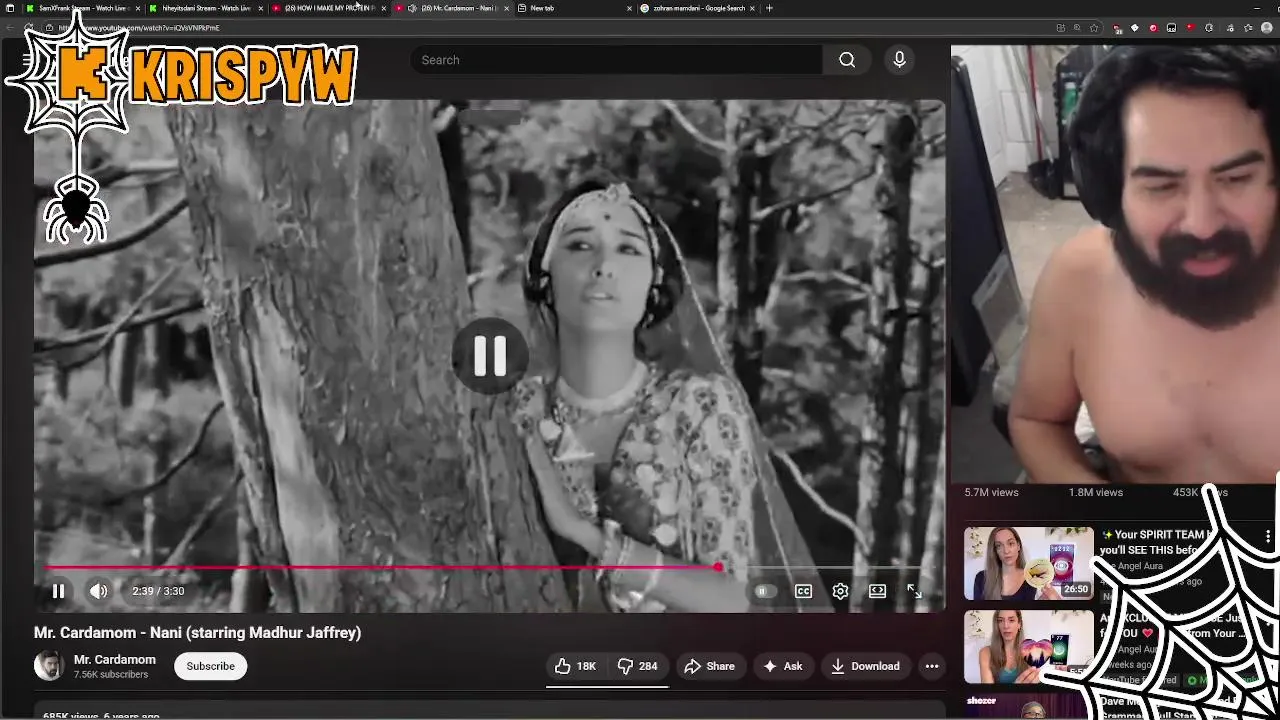This screenshot has height=720, width=1280.
Task: Download the video
Action: tap(865, 666)
